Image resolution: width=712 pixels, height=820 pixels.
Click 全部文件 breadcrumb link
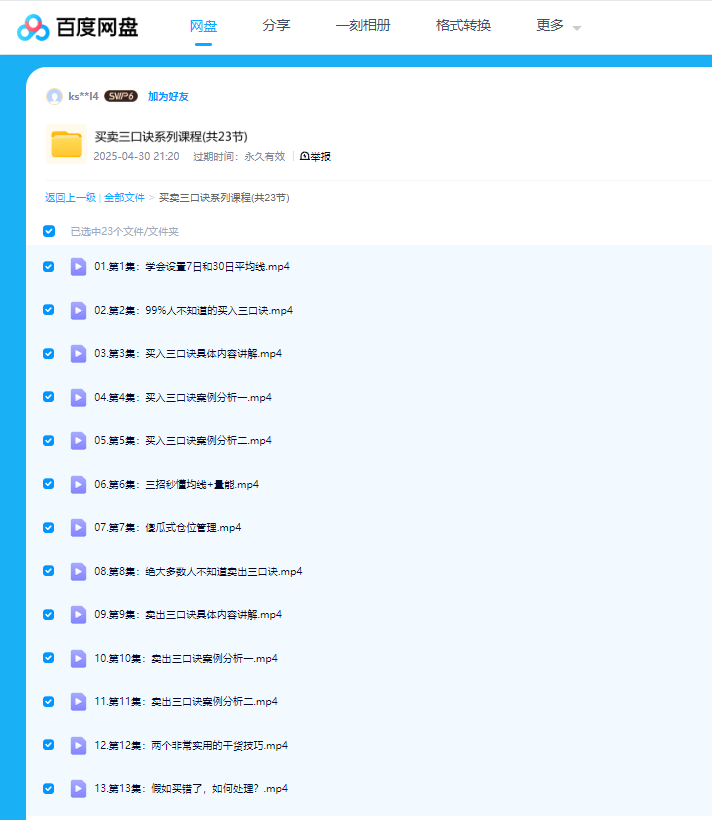tap(124, 198)
